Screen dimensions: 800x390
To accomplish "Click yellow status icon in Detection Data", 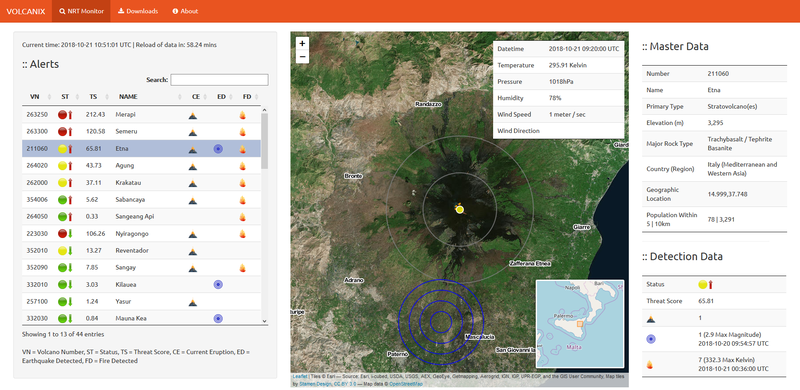I will pyautogui.click(x=703, y=284).
